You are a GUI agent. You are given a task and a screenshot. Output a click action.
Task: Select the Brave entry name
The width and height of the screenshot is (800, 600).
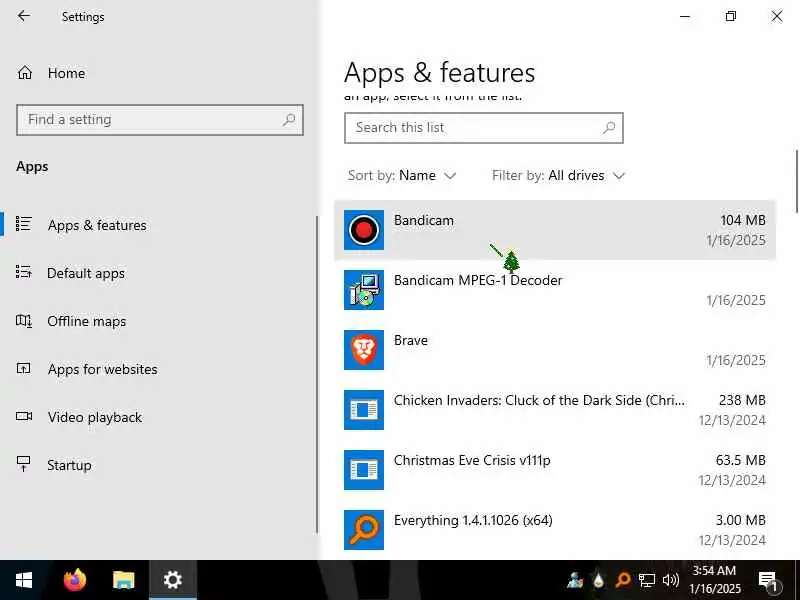pos(411,340)
